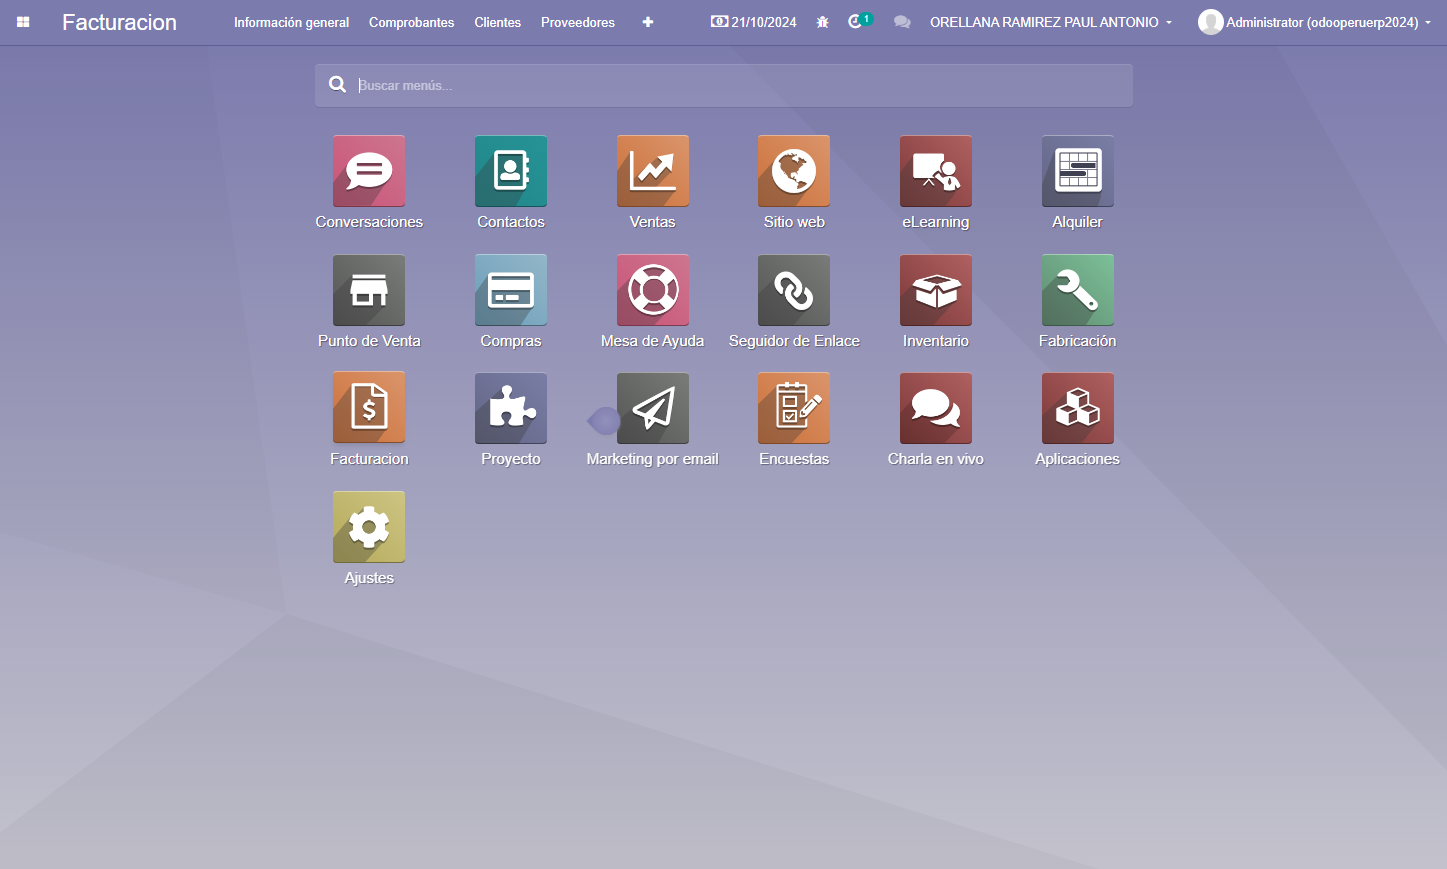
Task: Open the Charla en vivo app
Action: coord(936,408)
